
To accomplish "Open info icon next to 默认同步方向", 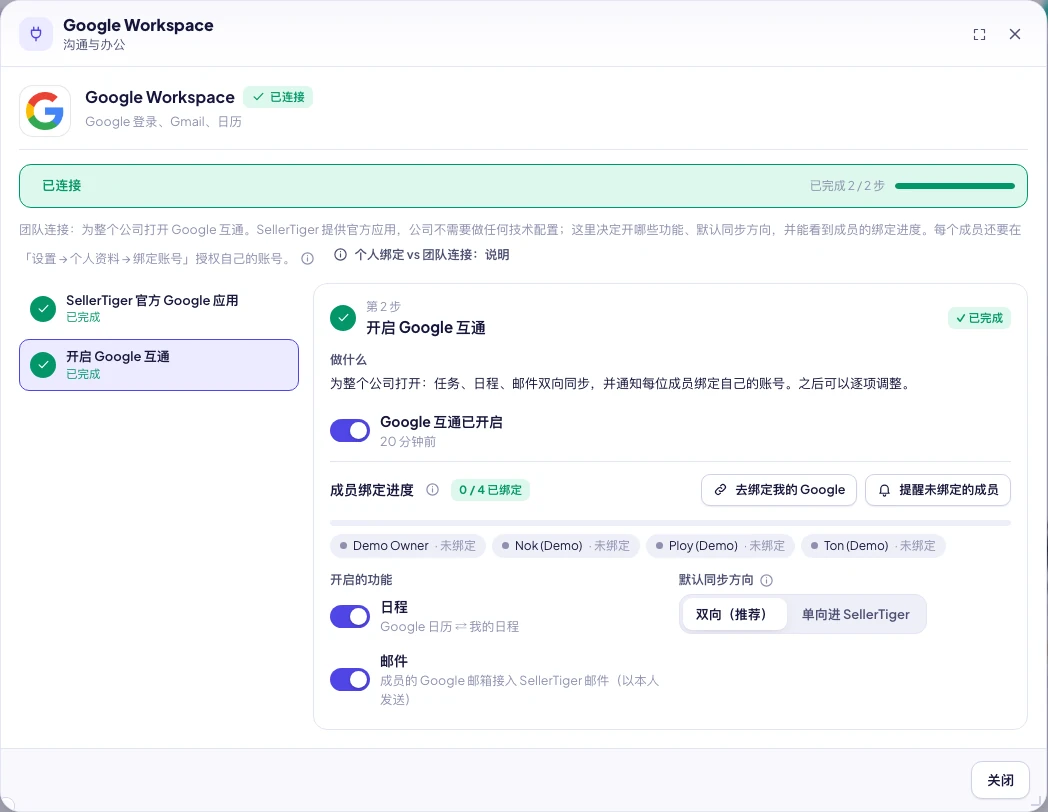I will click(x=767, y=580).
